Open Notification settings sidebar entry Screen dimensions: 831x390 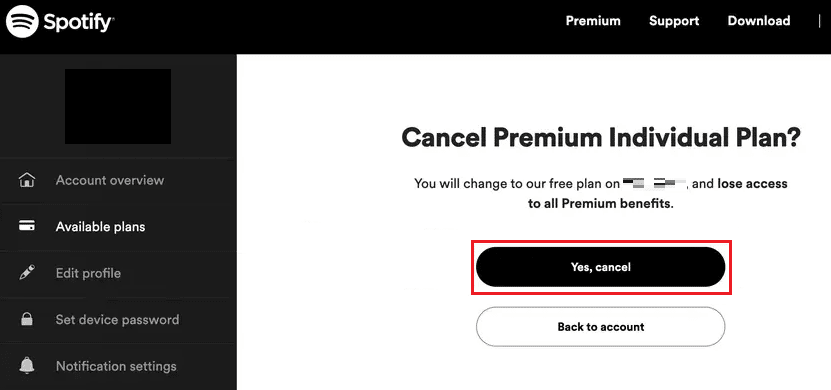[x=116, y=366]
